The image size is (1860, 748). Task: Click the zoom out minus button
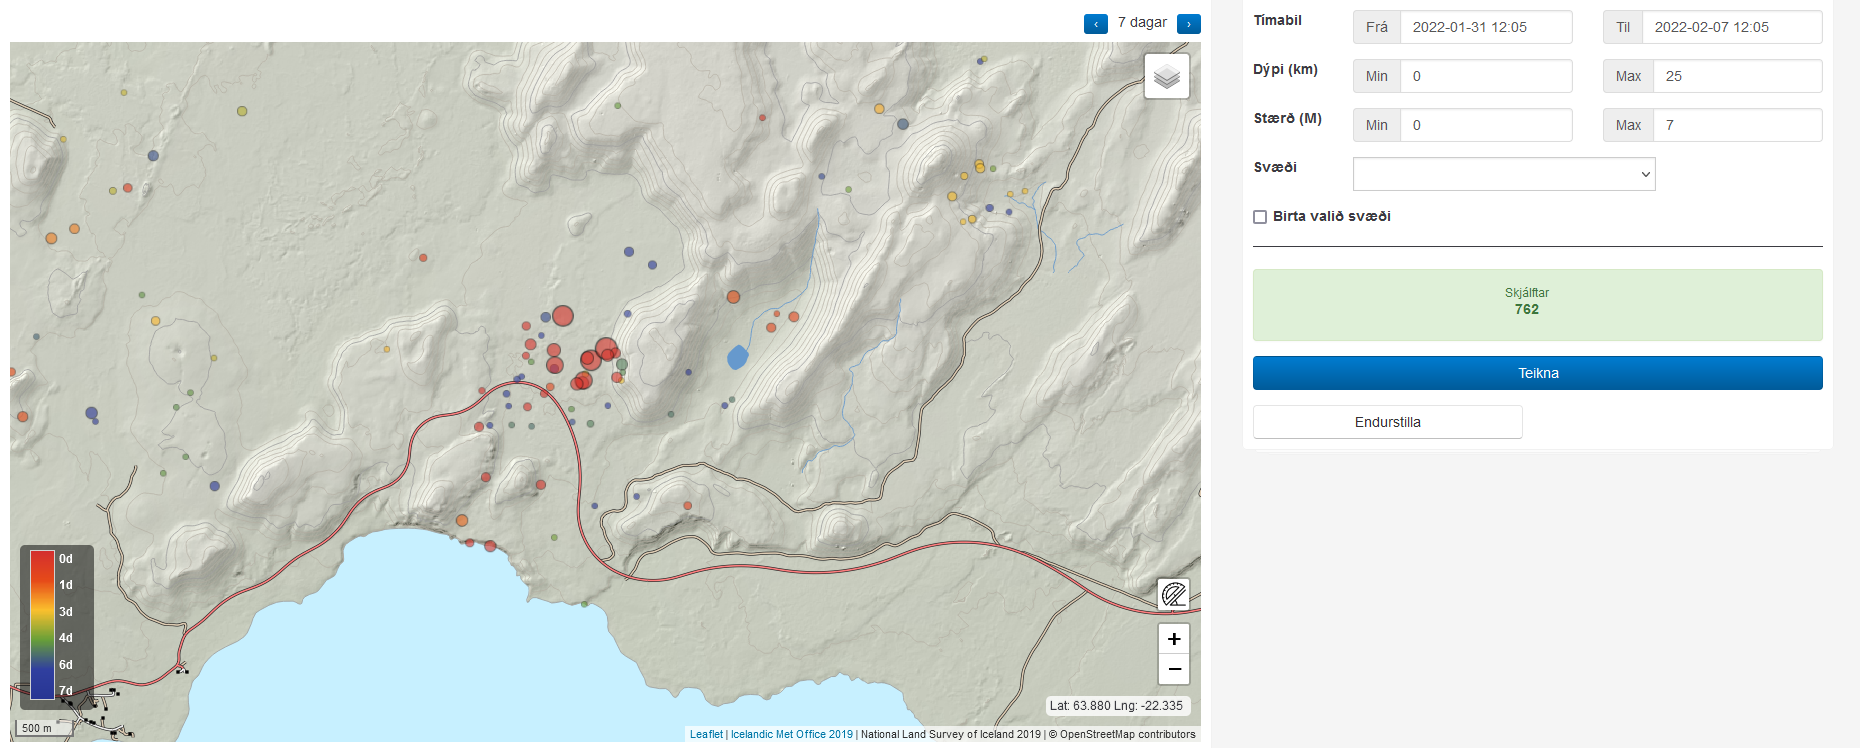(1174, 669)
